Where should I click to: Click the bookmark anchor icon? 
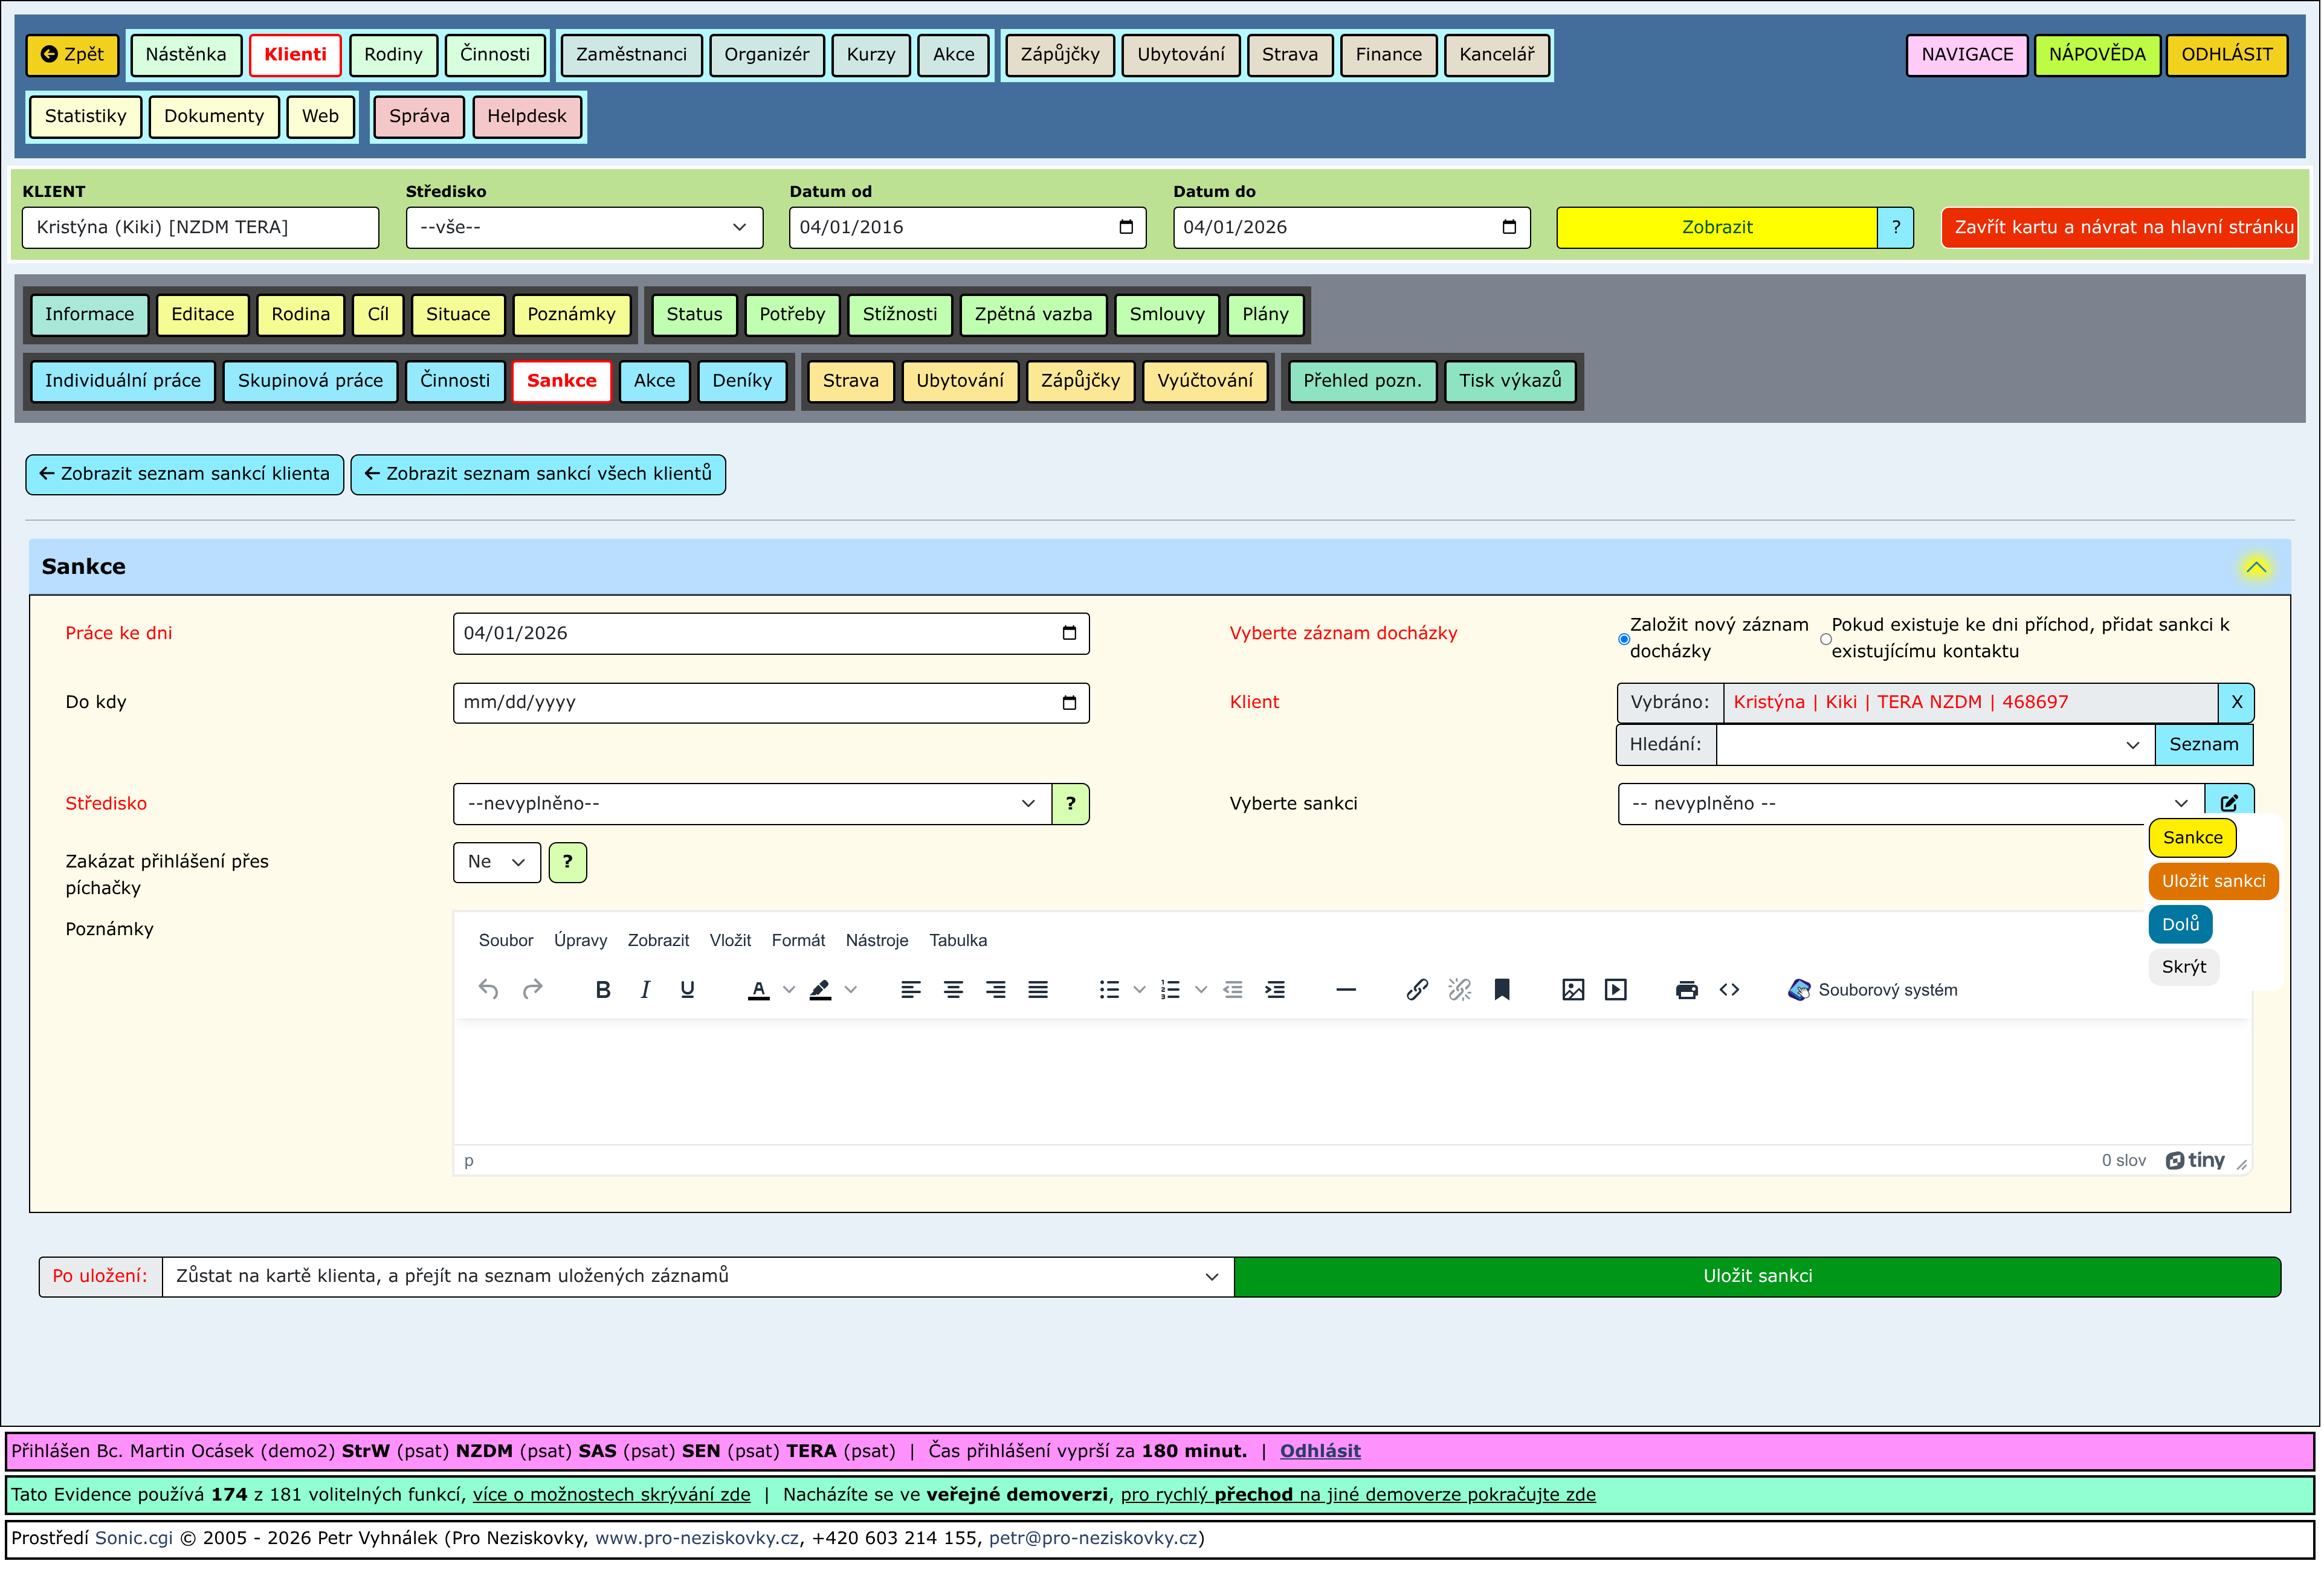pyautogui.click(x=1502, y=990)
